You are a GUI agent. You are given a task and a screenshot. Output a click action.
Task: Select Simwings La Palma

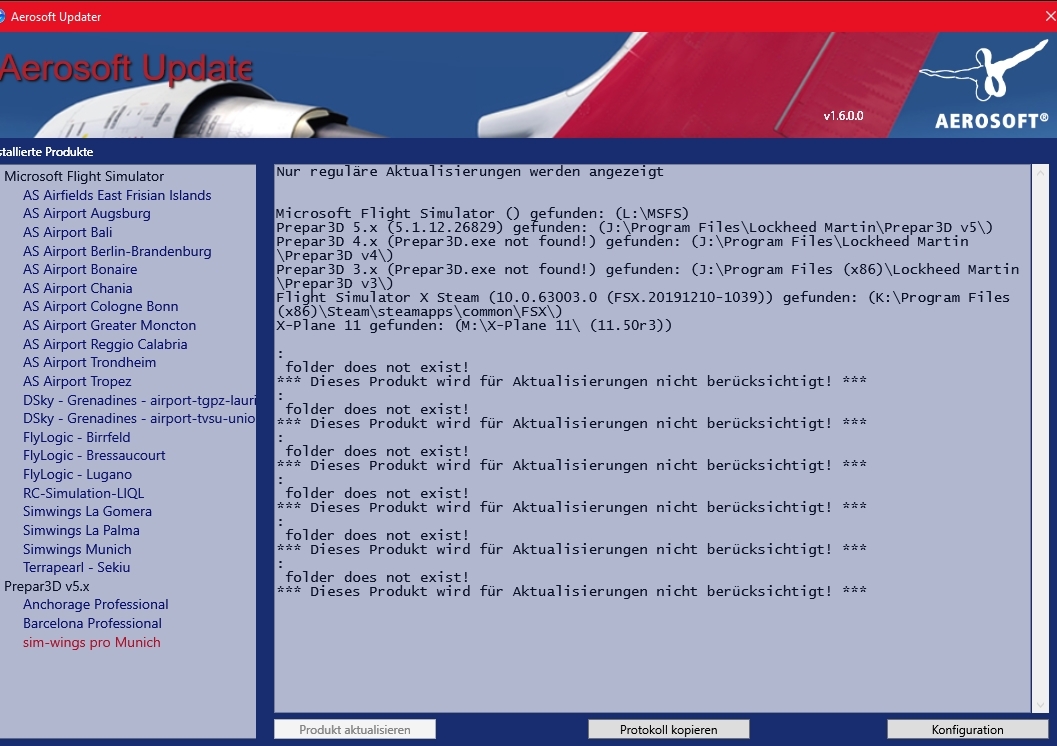click(x=82, y=530)
